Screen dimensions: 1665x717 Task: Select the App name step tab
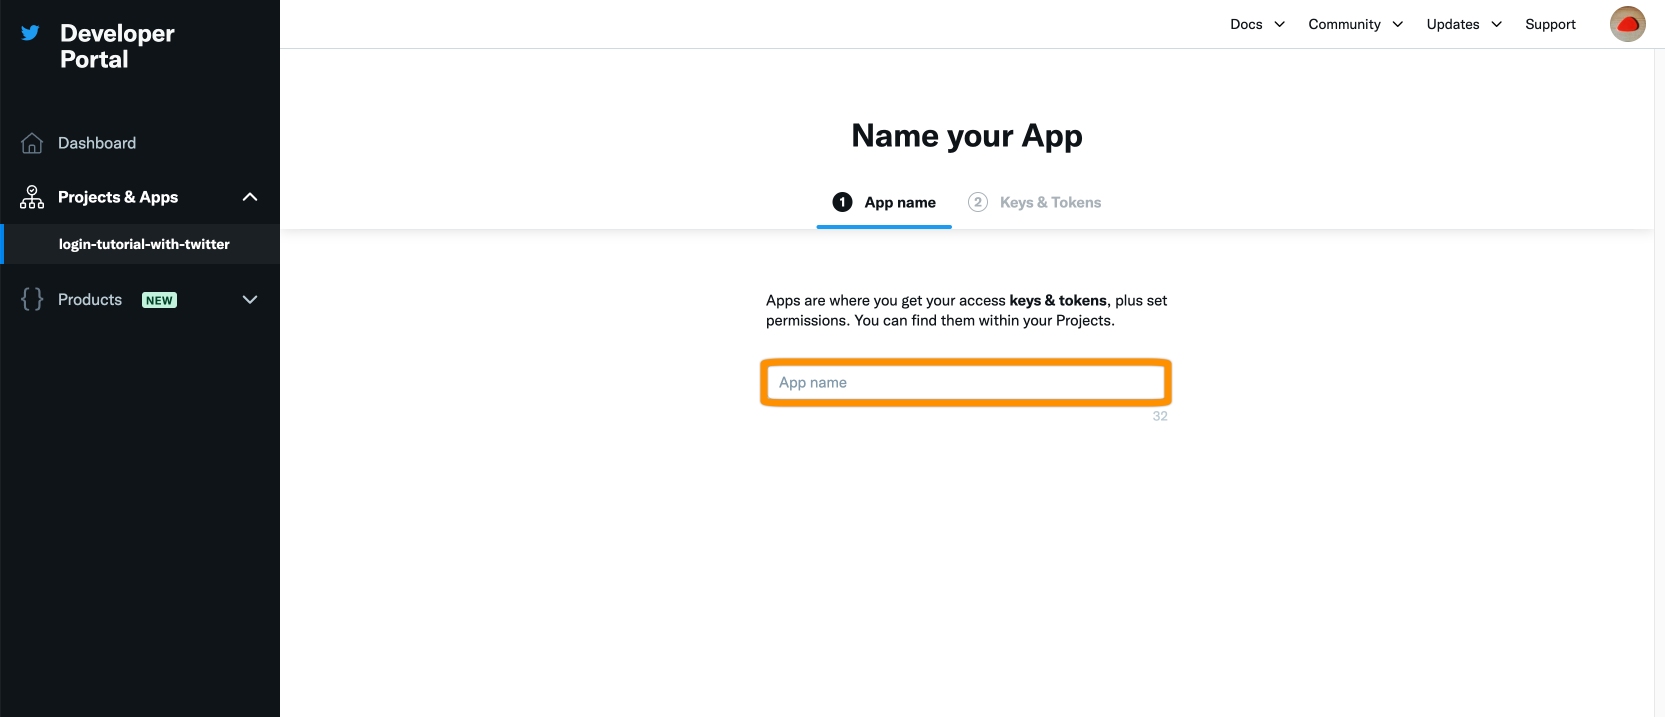[x=899, y=202]
